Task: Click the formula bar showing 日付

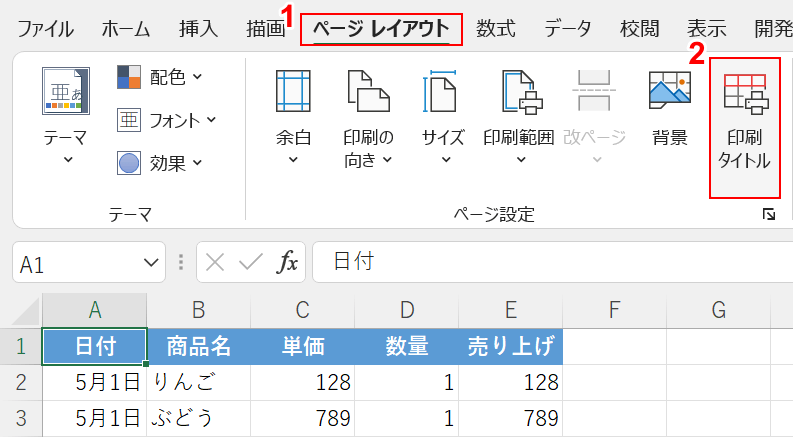Action: pos(550,262)
